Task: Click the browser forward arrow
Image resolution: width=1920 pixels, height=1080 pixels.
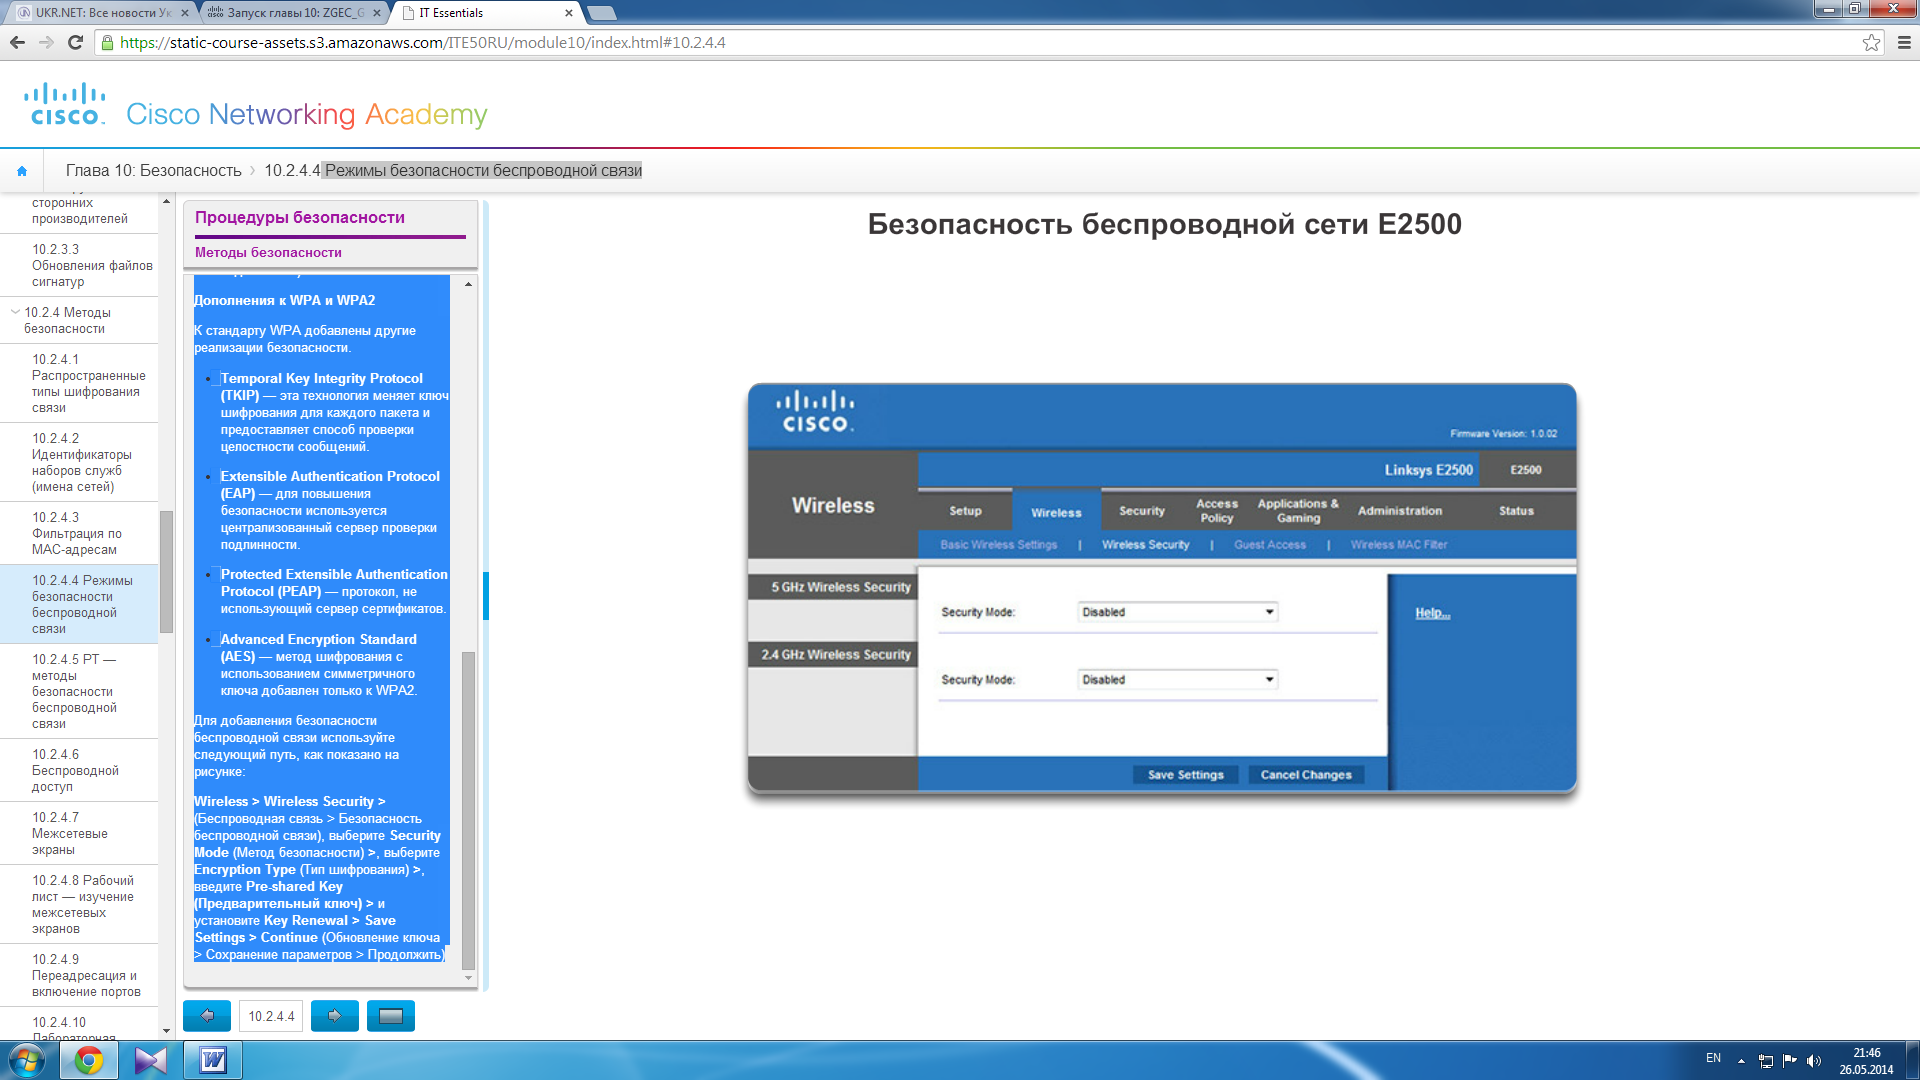Action: click(46, 42)
